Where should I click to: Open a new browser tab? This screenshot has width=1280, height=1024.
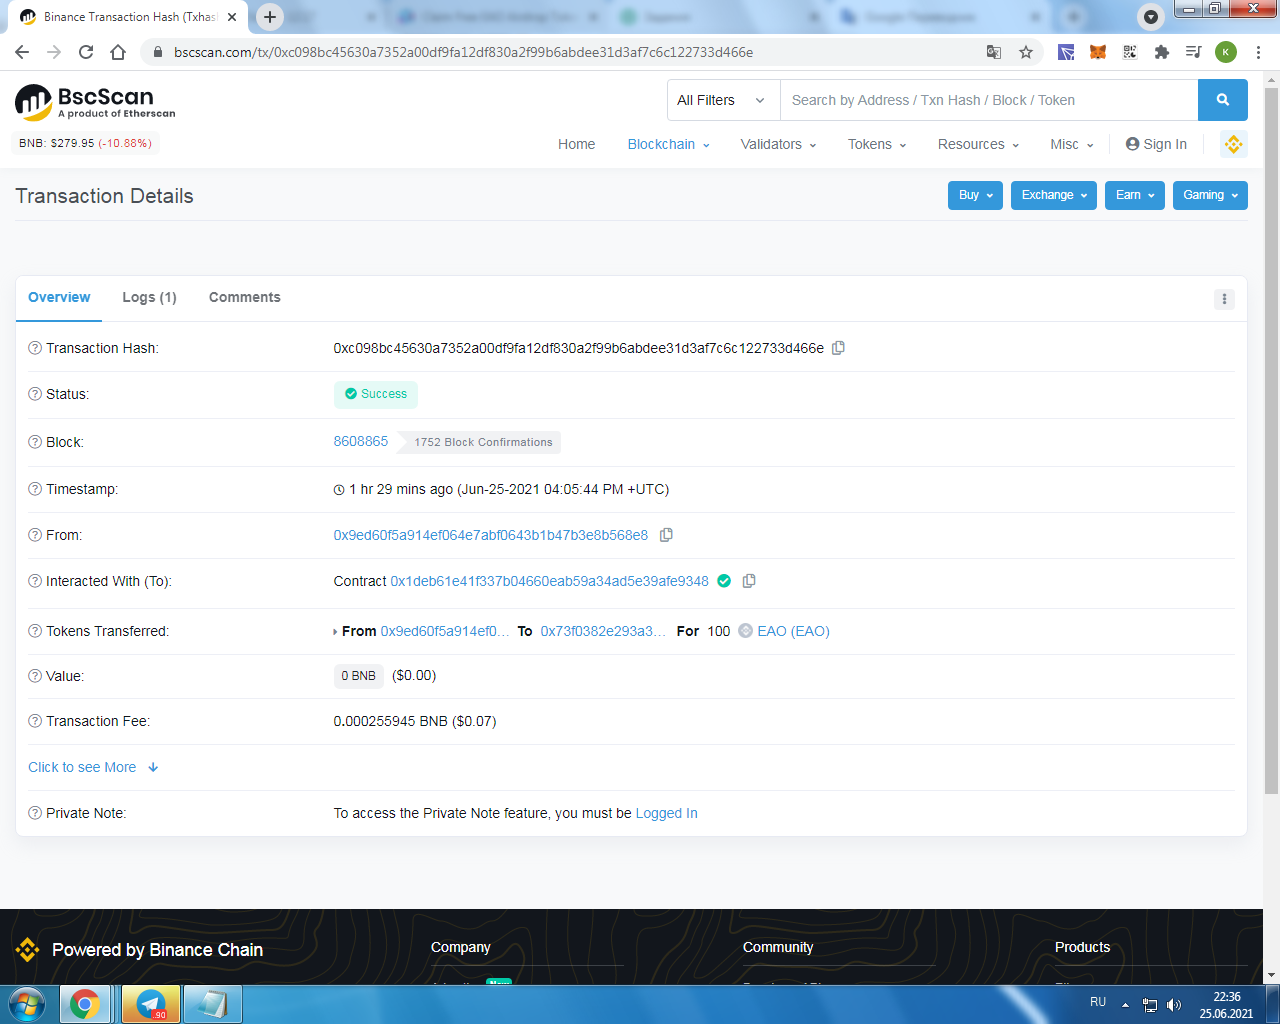pos(270,17)
